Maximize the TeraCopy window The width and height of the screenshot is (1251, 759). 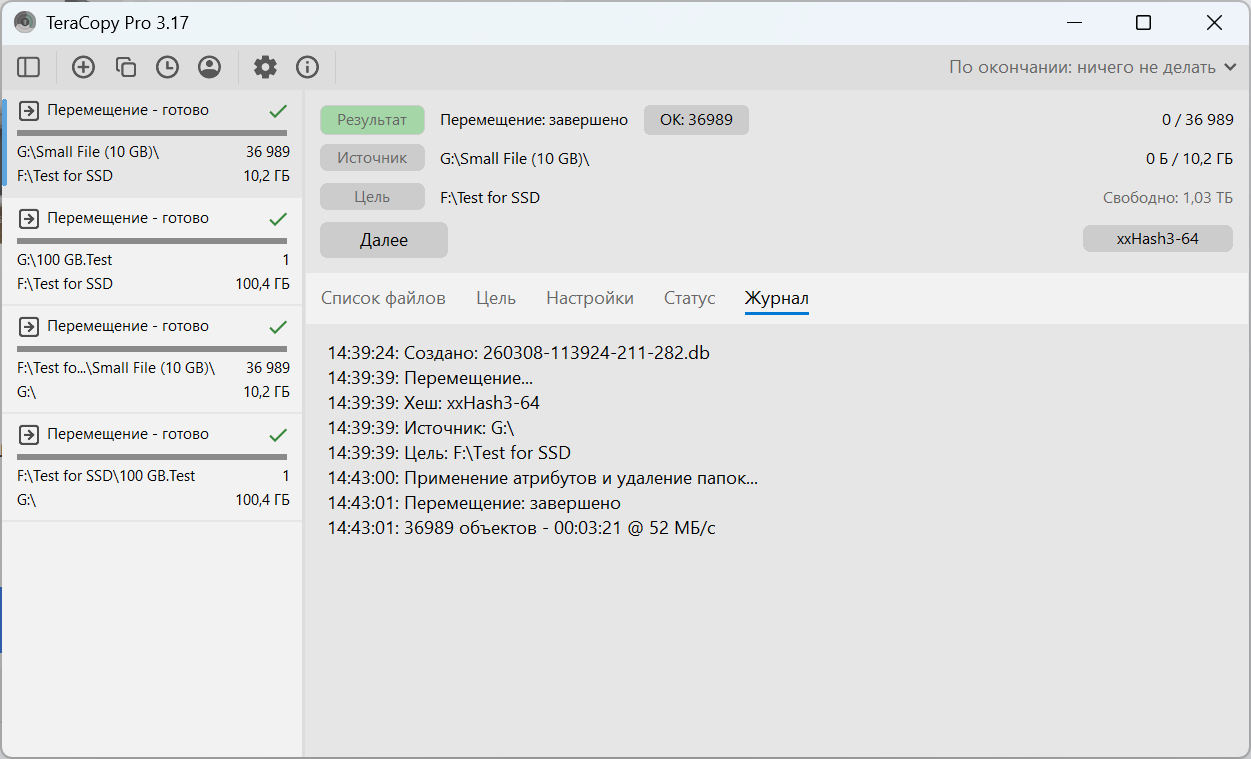pyautogui.click(x=1144, y=22)
